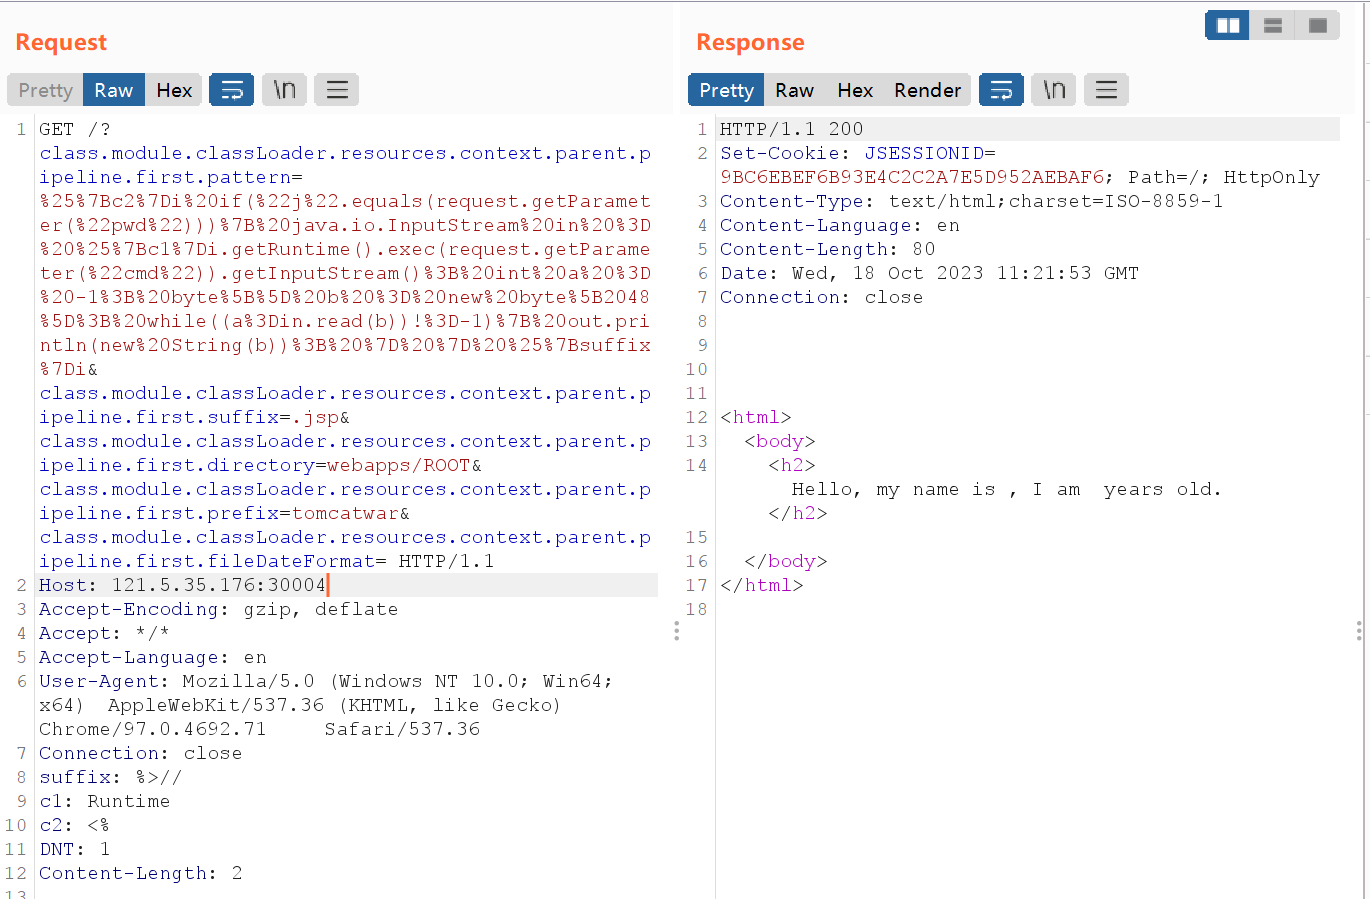This screenshot has height=899, width=1370.
Task: Click response 'Content-Length: 80' header
Action: click(x=827, y=249)
